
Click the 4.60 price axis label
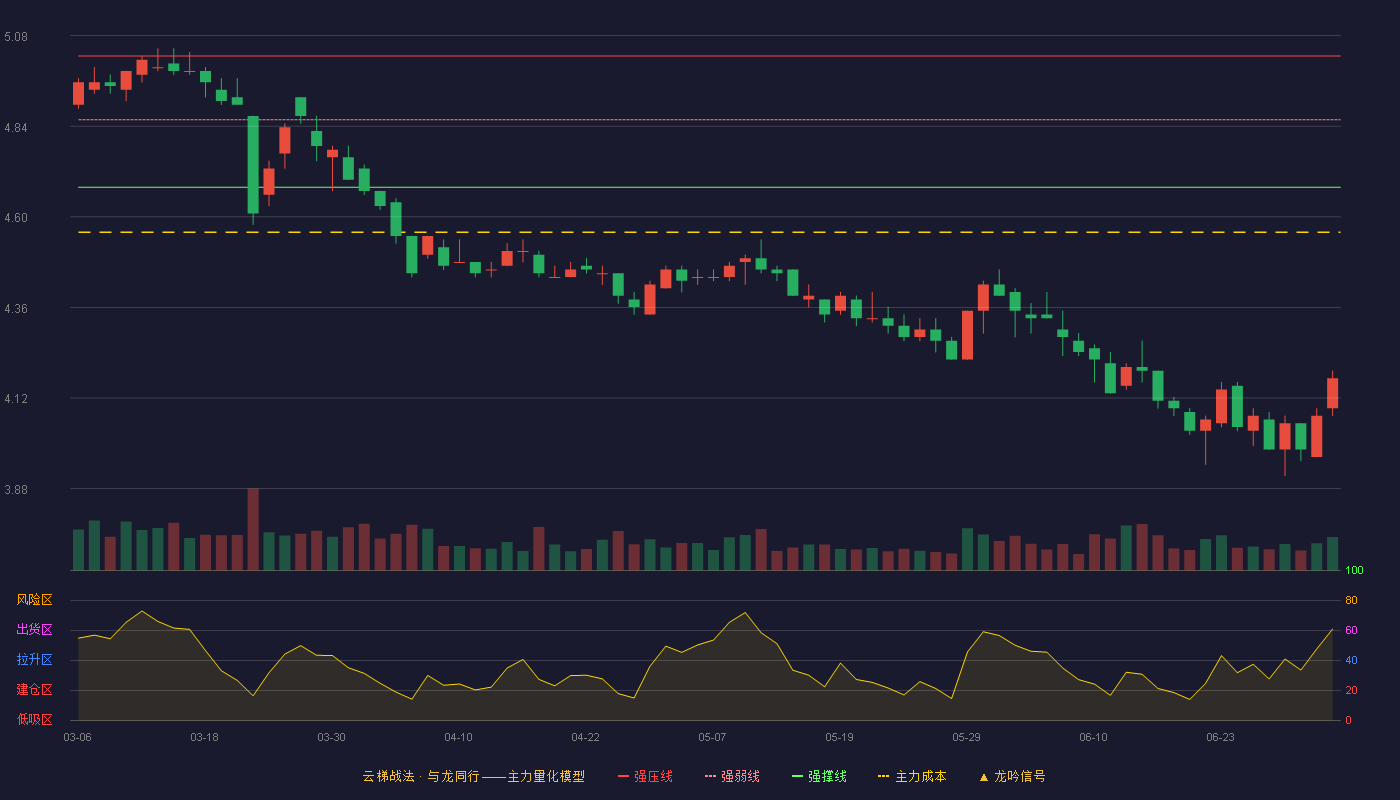coord(16,218)
